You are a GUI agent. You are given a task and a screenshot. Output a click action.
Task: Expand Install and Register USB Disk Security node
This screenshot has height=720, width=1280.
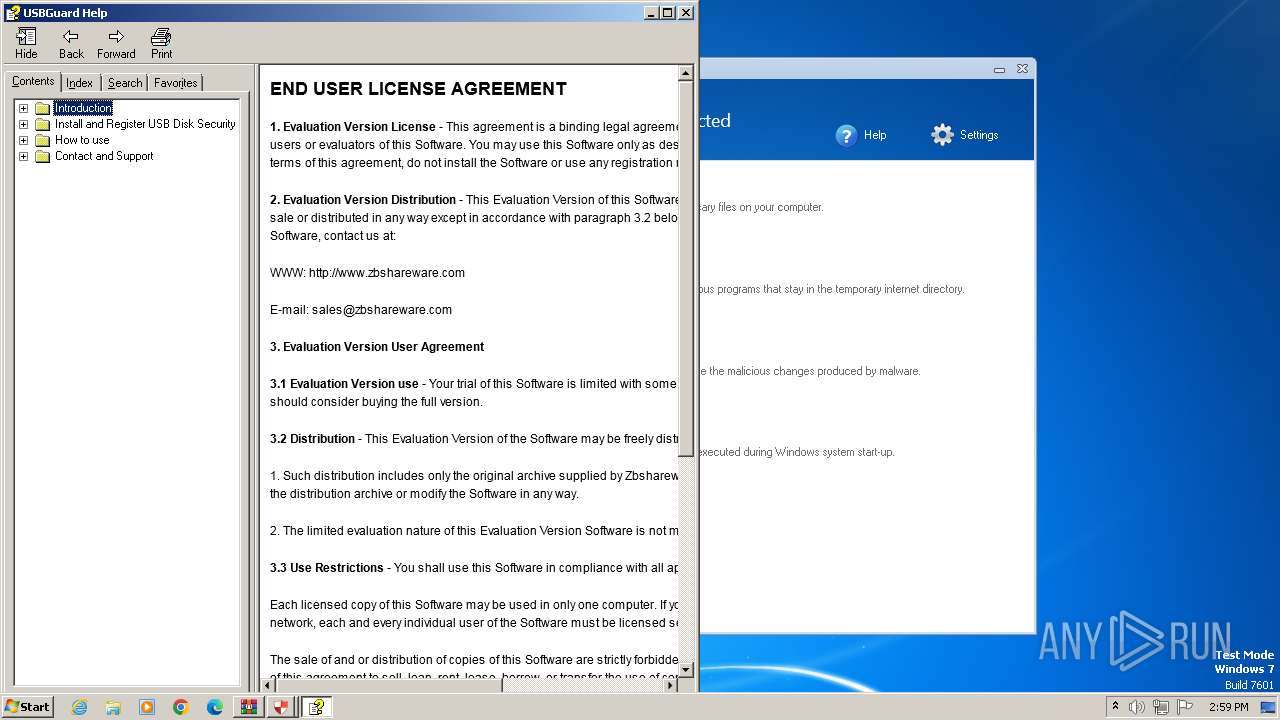23,124
